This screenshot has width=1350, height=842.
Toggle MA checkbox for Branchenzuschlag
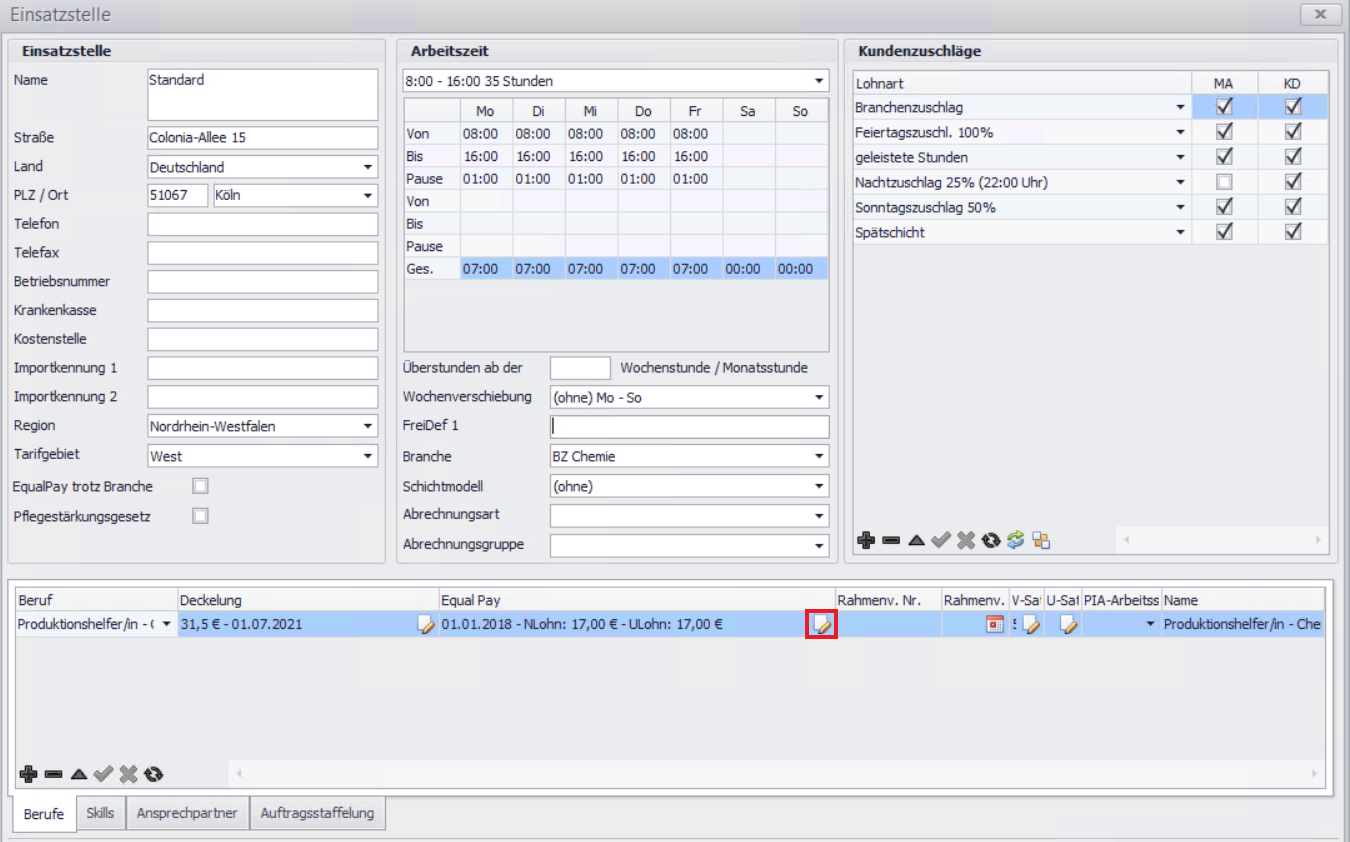(1224, 106)
